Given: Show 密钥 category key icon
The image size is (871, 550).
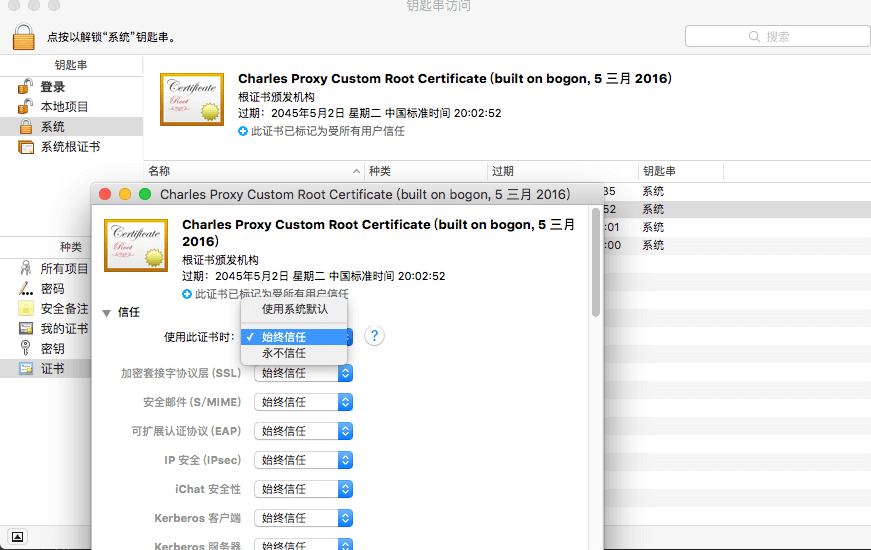Looking at the screenshot, I should tap(26, 348).
